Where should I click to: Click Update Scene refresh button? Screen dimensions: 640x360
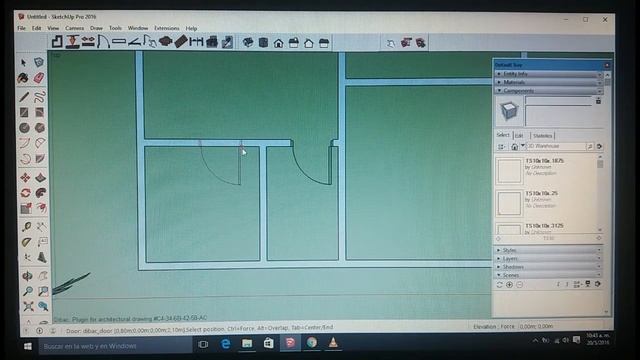pyautogui.click(x=500, y=284)
